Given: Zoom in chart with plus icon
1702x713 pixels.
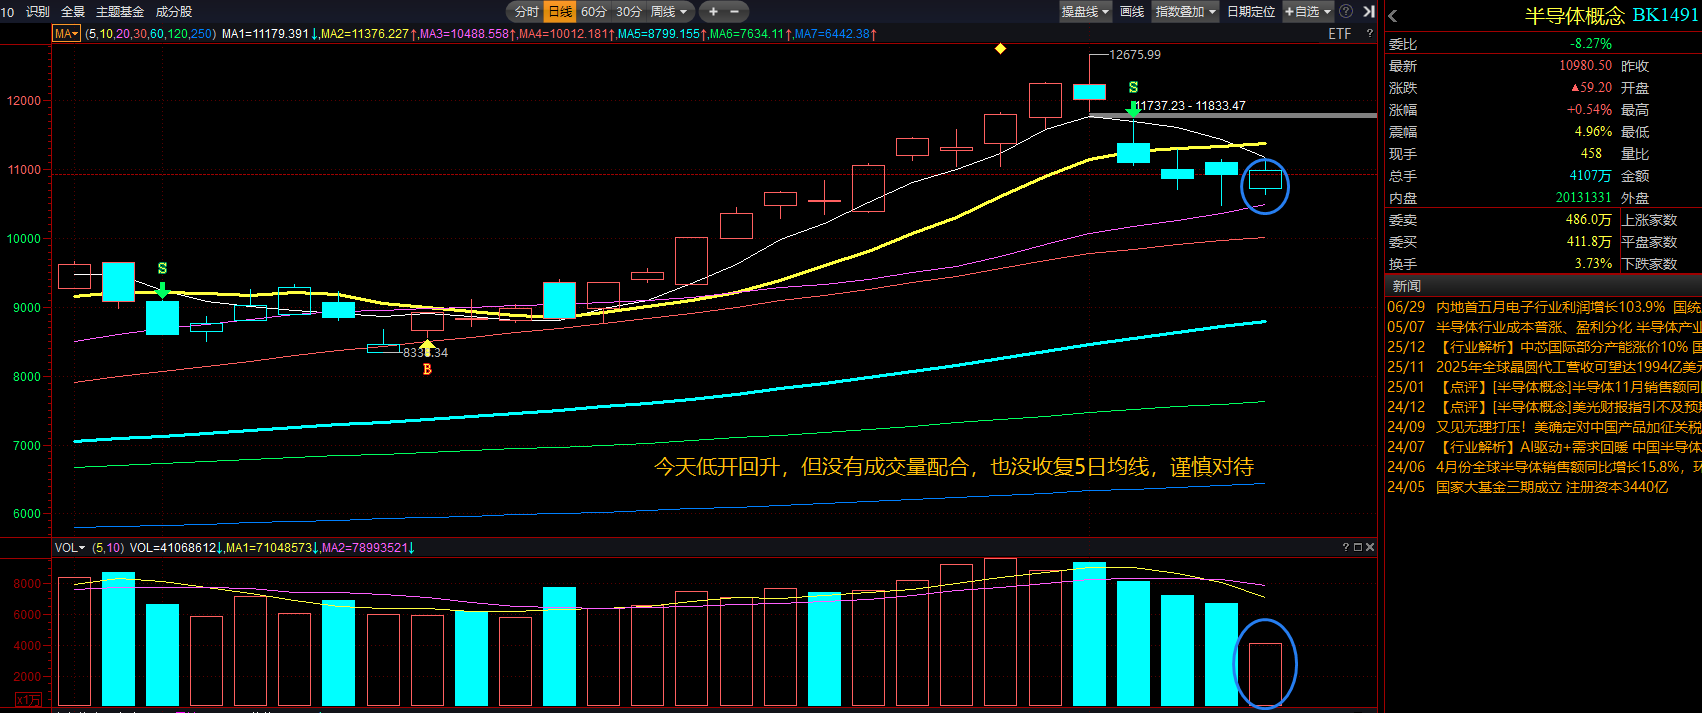Looking at the screenshot, I should pos(713,11).
